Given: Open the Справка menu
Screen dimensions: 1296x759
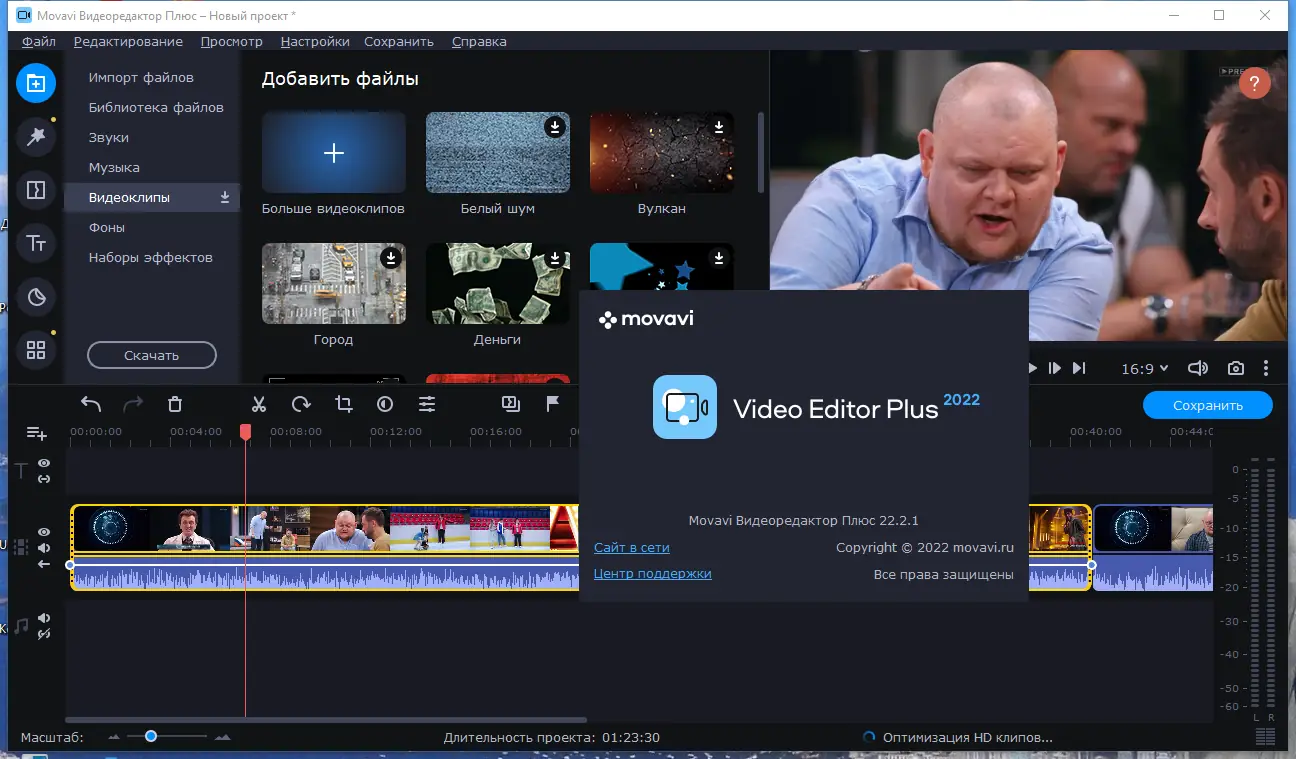Looking at the screenshot, I should click(479, 41).
